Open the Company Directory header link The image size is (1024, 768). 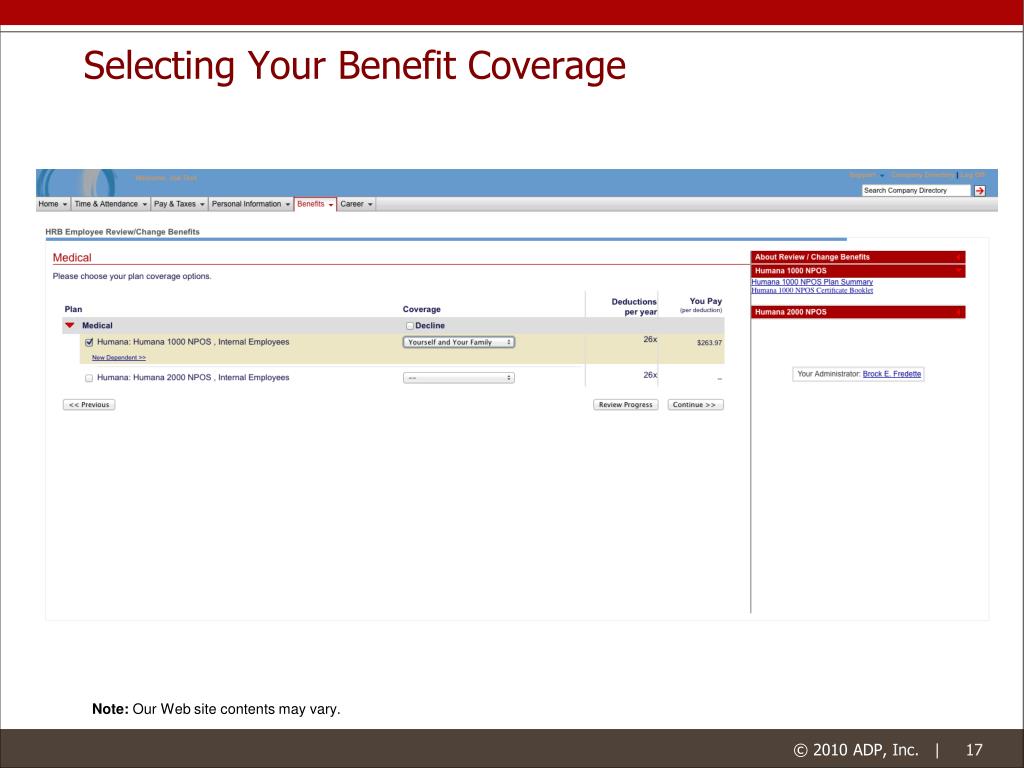click(x=922, y=175)
